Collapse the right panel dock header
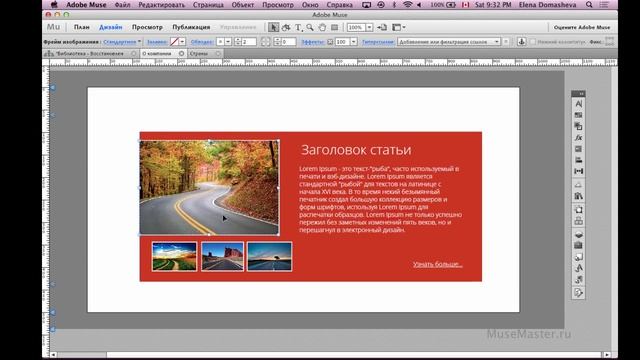 point(578,93)
